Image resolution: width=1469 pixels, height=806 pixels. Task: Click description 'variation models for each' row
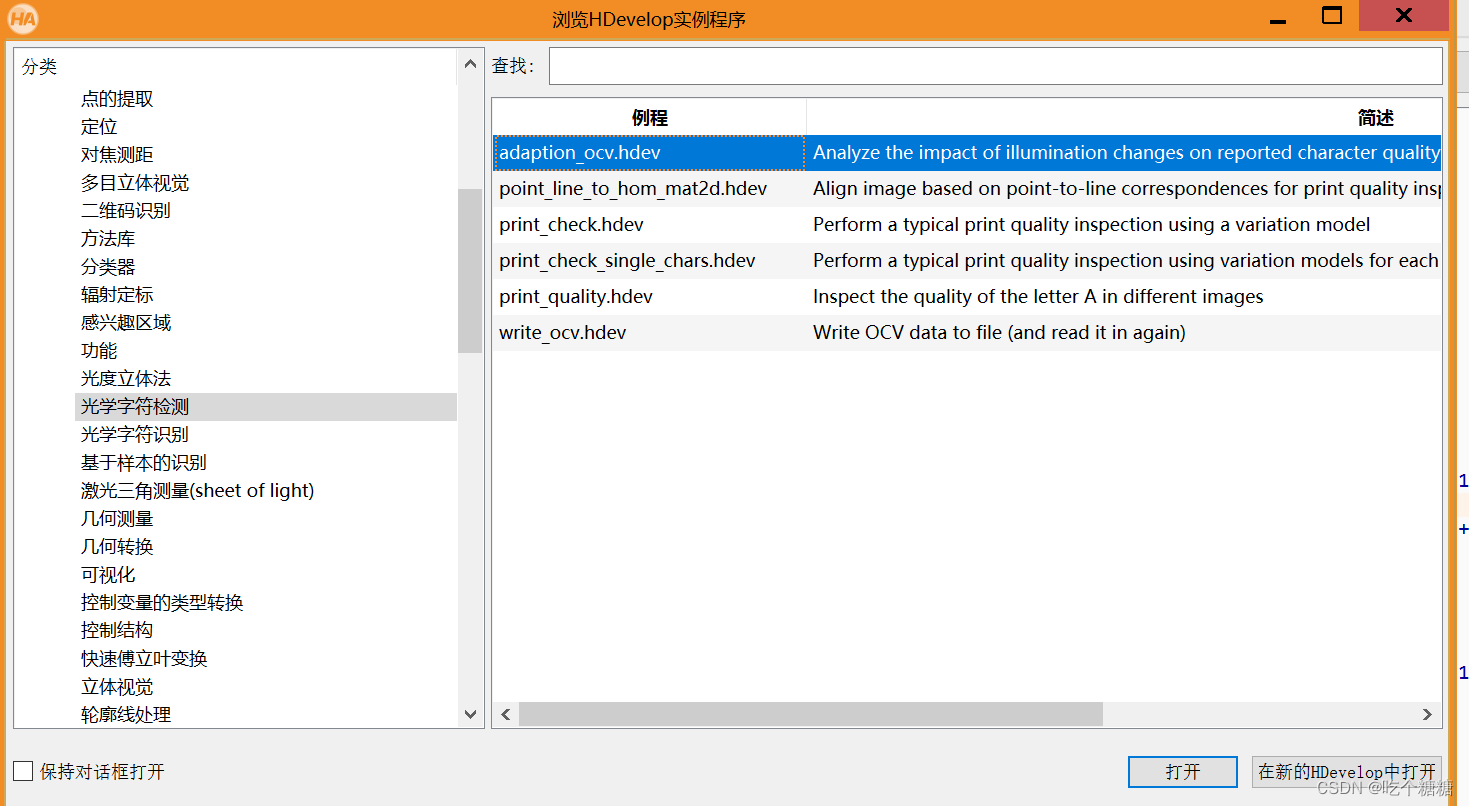[x=1126, y=261]
